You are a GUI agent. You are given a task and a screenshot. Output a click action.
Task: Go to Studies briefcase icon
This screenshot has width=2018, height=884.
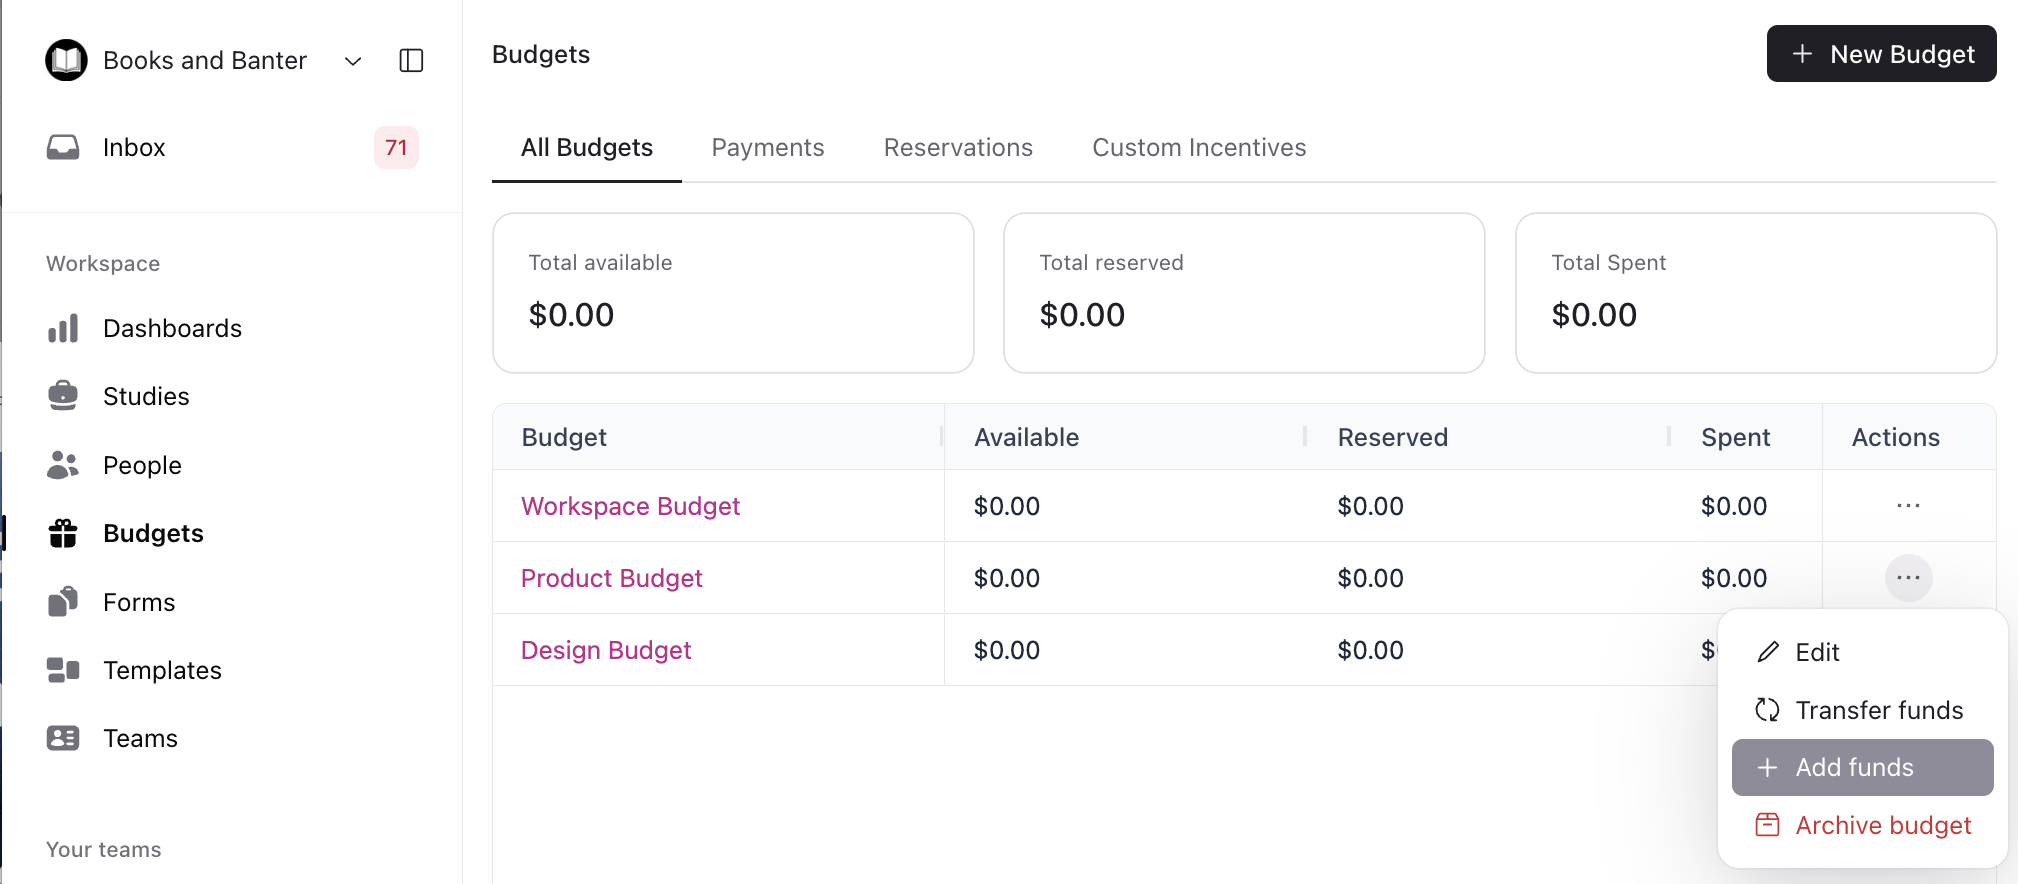click(x=63, y=396)
